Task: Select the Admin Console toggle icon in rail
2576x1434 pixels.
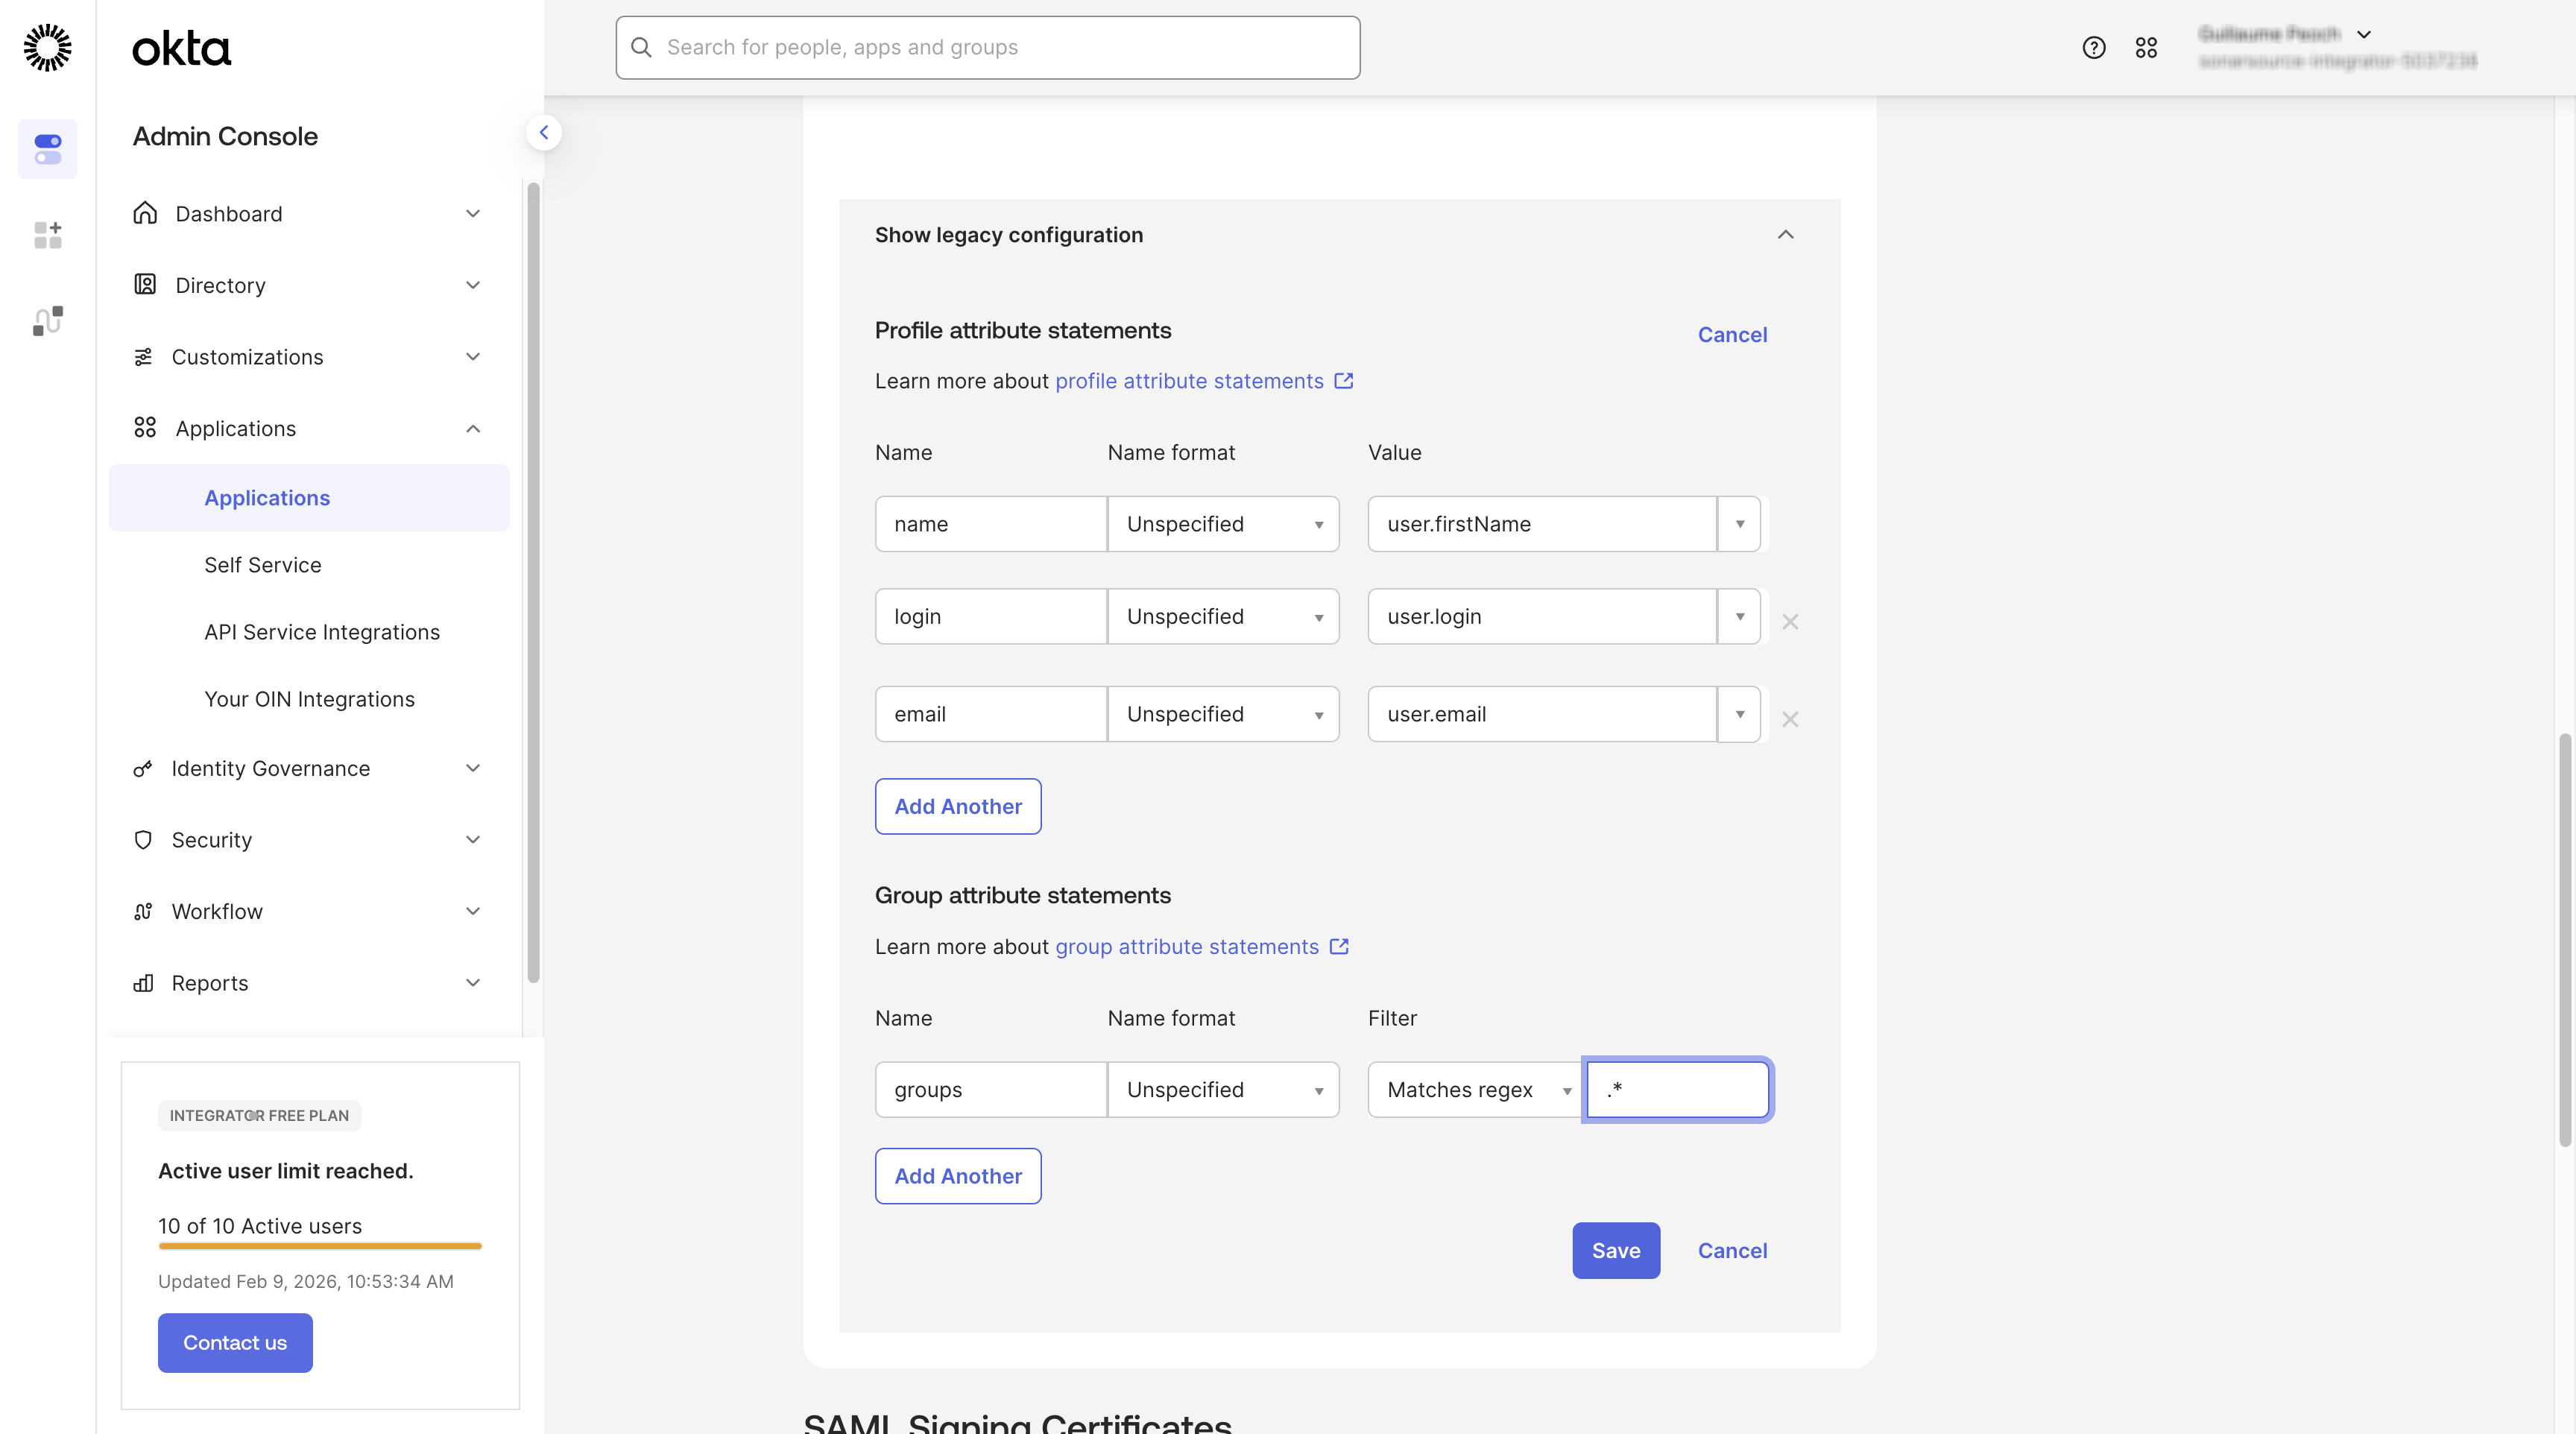Action: [47, 149]
